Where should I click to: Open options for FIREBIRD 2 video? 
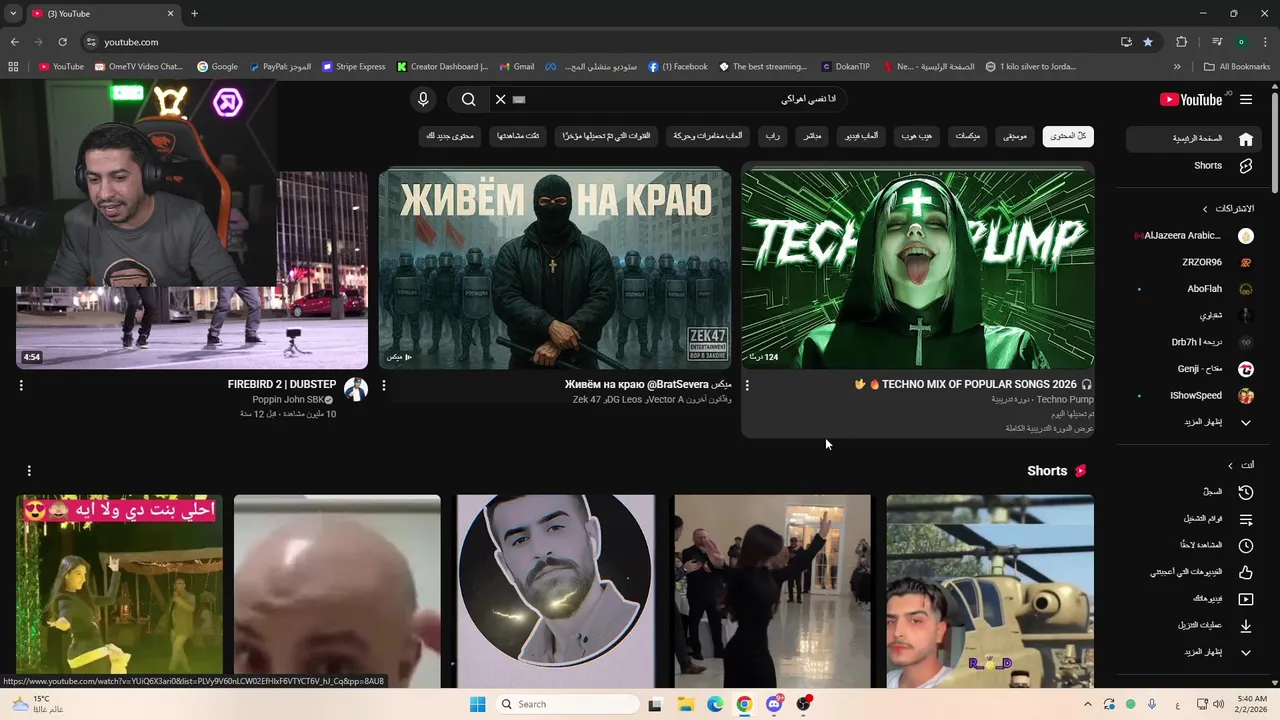click(21, 385)
